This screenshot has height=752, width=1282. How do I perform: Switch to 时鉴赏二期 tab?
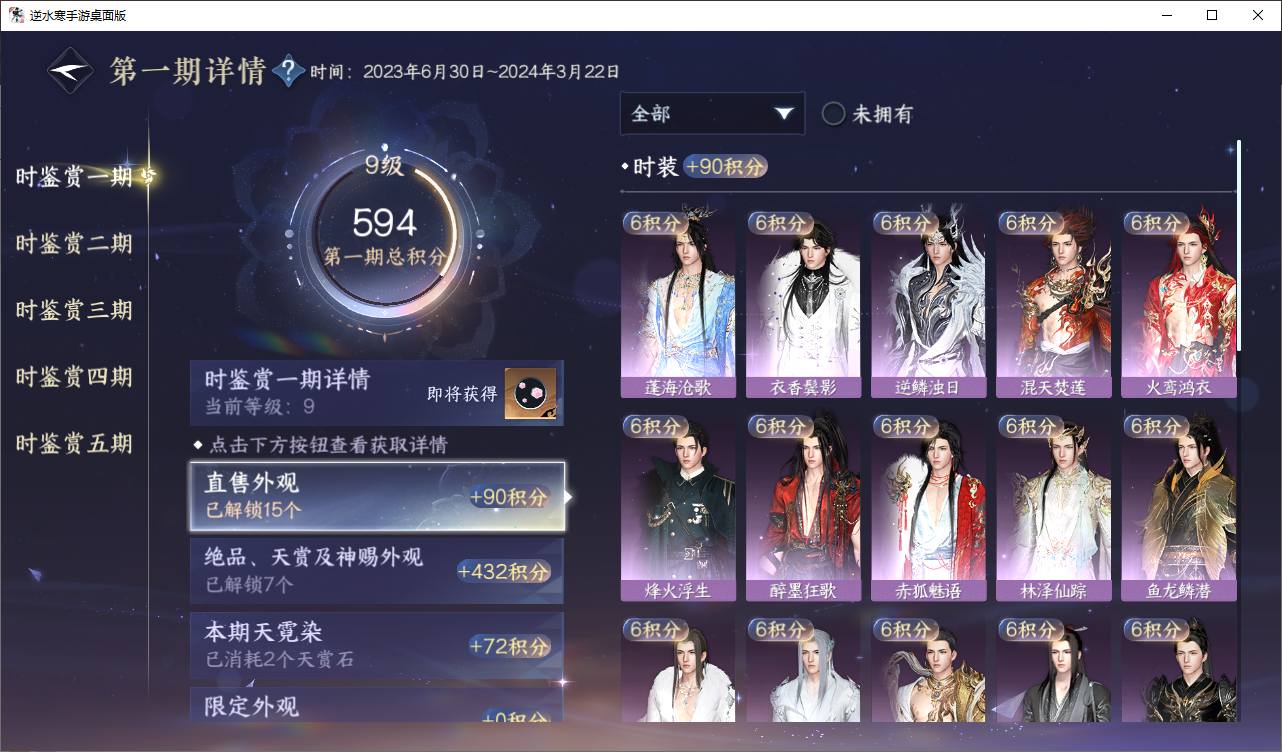(x=74, y=243)
